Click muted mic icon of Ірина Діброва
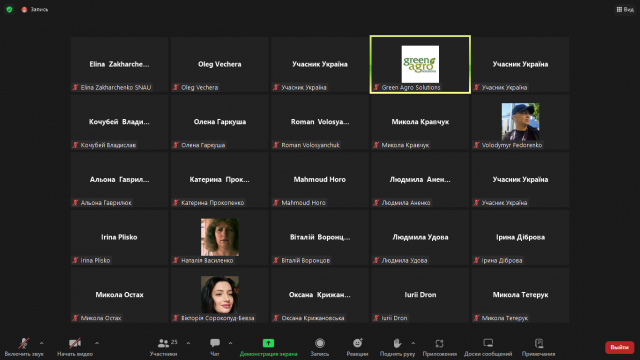Image resolution: width=640 pixels, height=360 pixels. point(476,260)
